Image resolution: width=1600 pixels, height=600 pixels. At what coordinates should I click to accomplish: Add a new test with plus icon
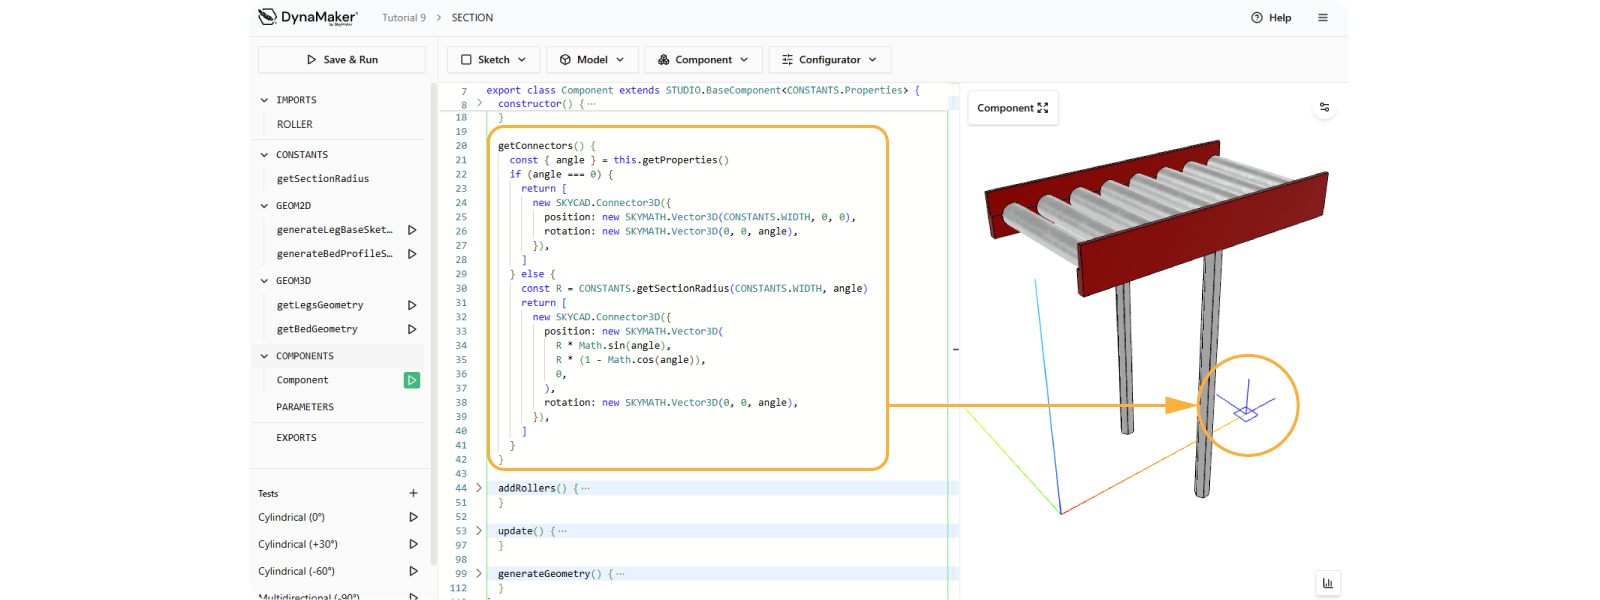[x=413, y=493]
